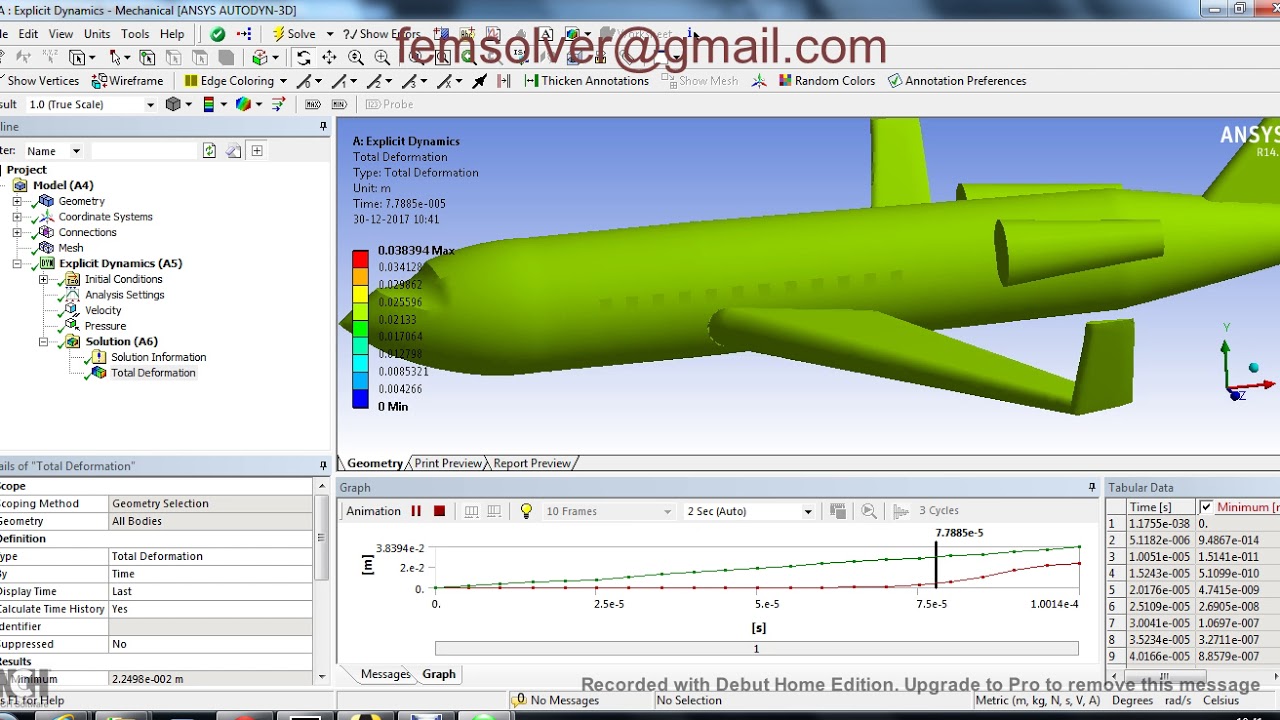
Task: Click the expand-all plus icon in Outline filter
Action: tap(257, 151)
